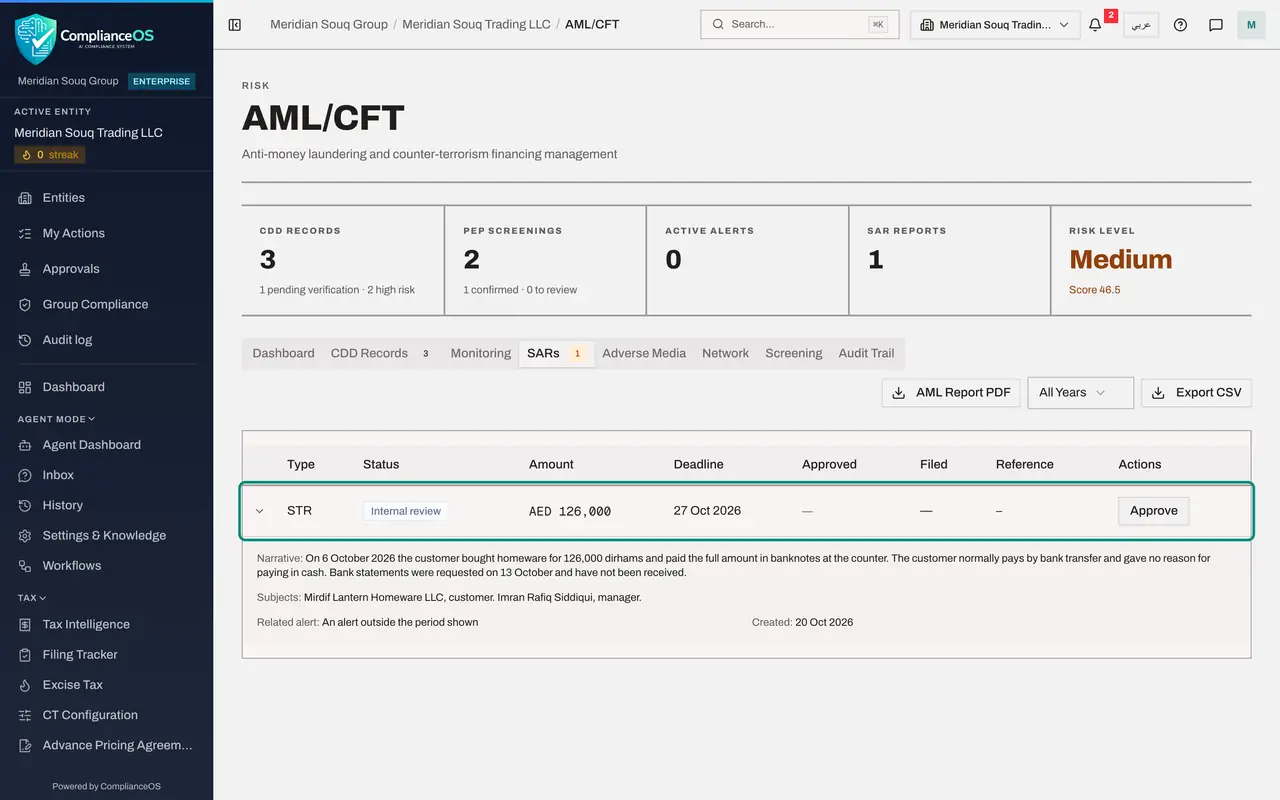1280x800 pixels.
Task: Go to Meridian Souq Group breadcrumb
Action: point(329,24)
